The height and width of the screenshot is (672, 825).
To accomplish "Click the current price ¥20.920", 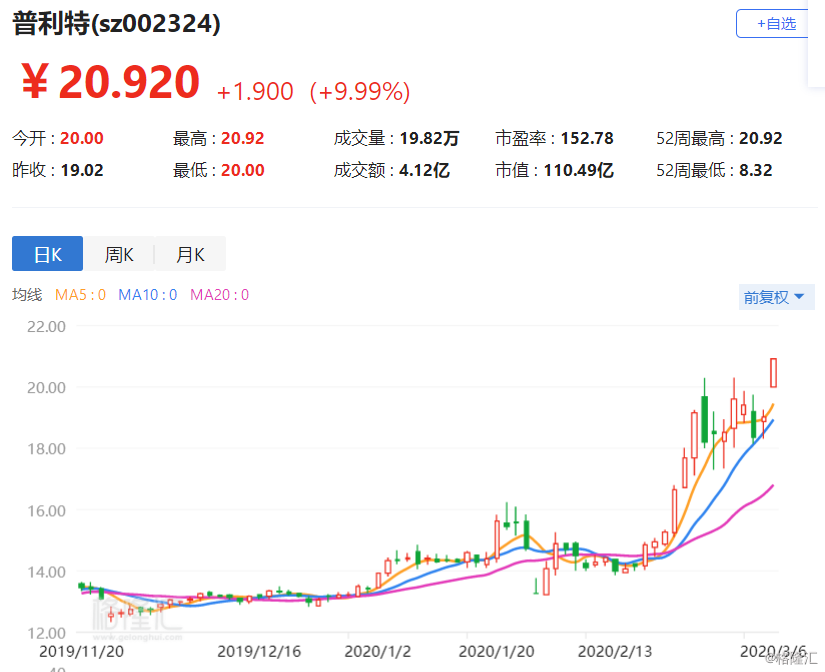I will pos(110,82).
